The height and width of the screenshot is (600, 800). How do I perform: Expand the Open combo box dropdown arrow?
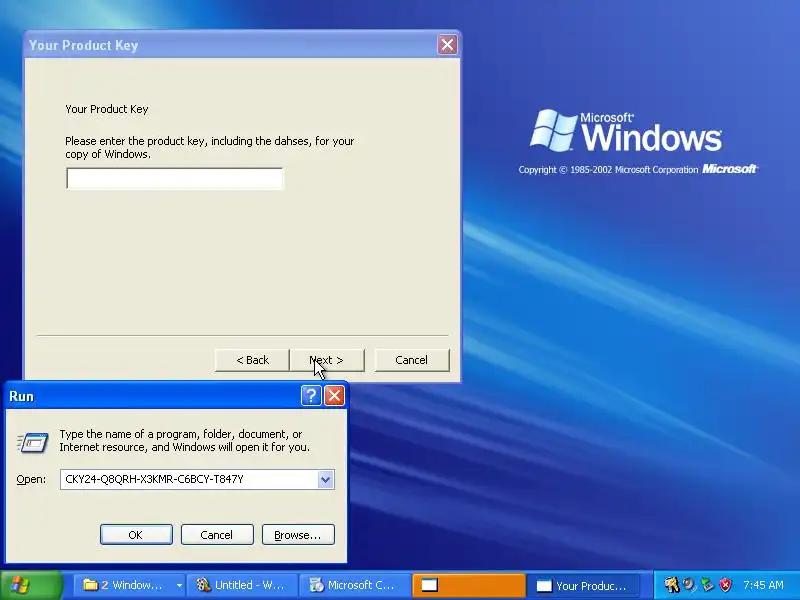(x=326, y=480)
